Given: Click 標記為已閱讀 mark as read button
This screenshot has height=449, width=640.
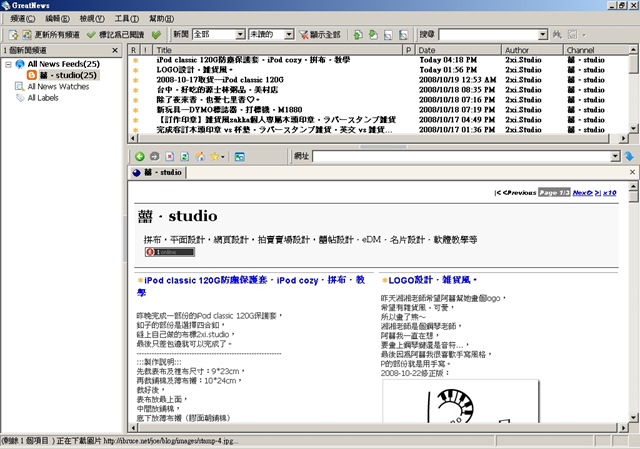Looking at the screenshot, I should click(x=116, y=35).
